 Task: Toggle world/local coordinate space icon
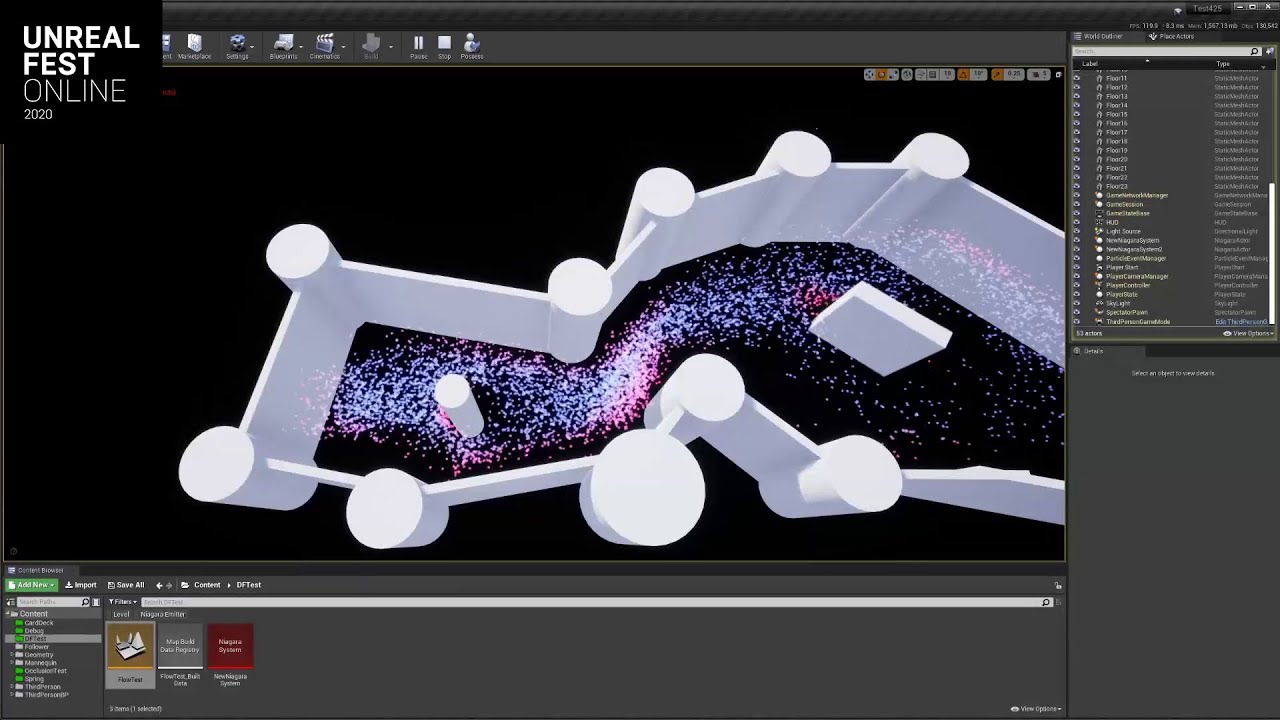[x=907, y=74]
